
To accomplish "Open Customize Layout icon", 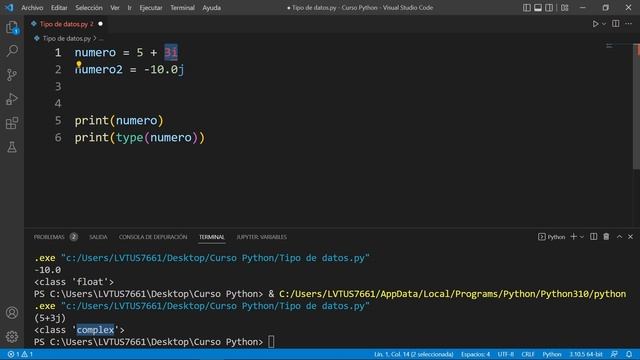I will (x=564, y=8).
